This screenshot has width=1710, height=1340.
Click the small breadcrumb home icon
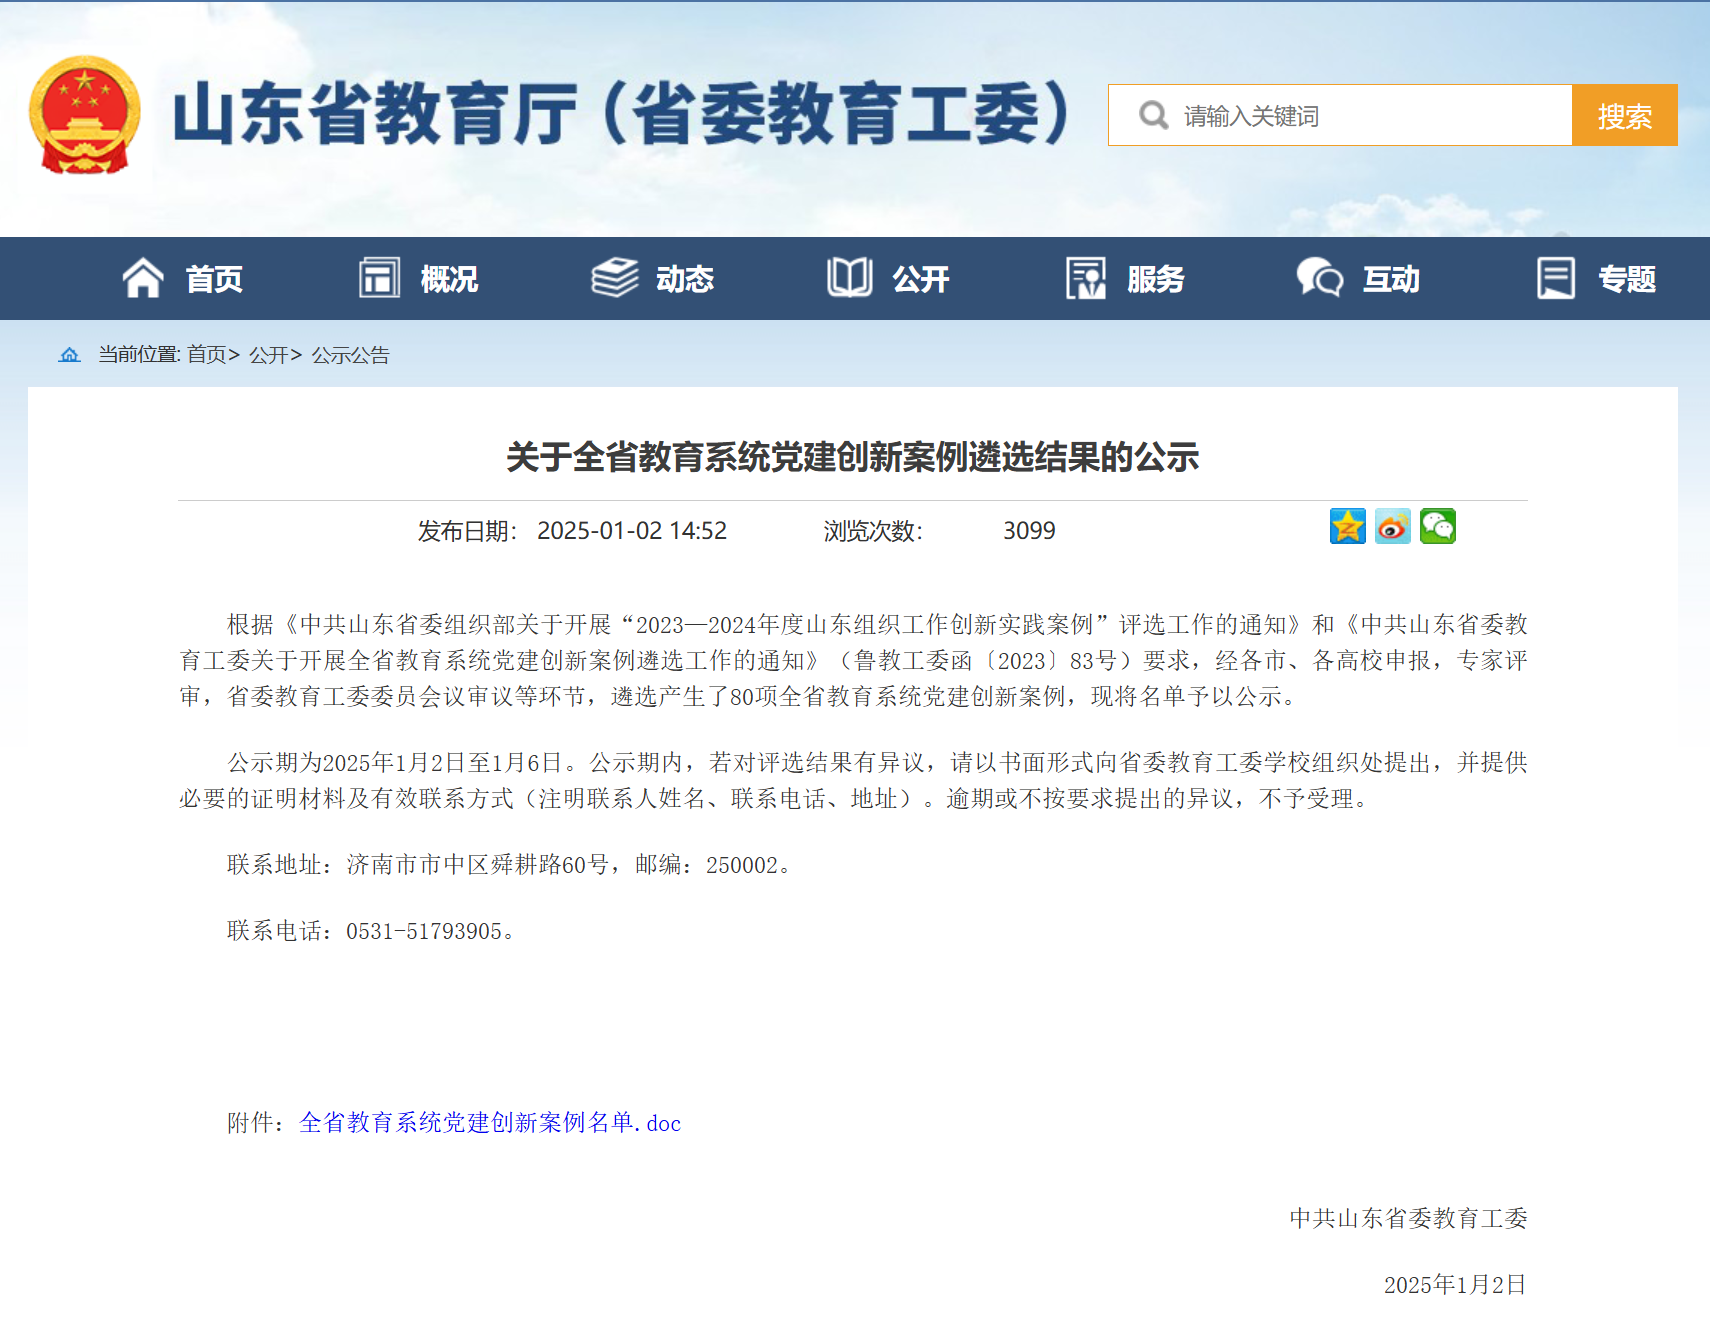(x=69, y=355)
